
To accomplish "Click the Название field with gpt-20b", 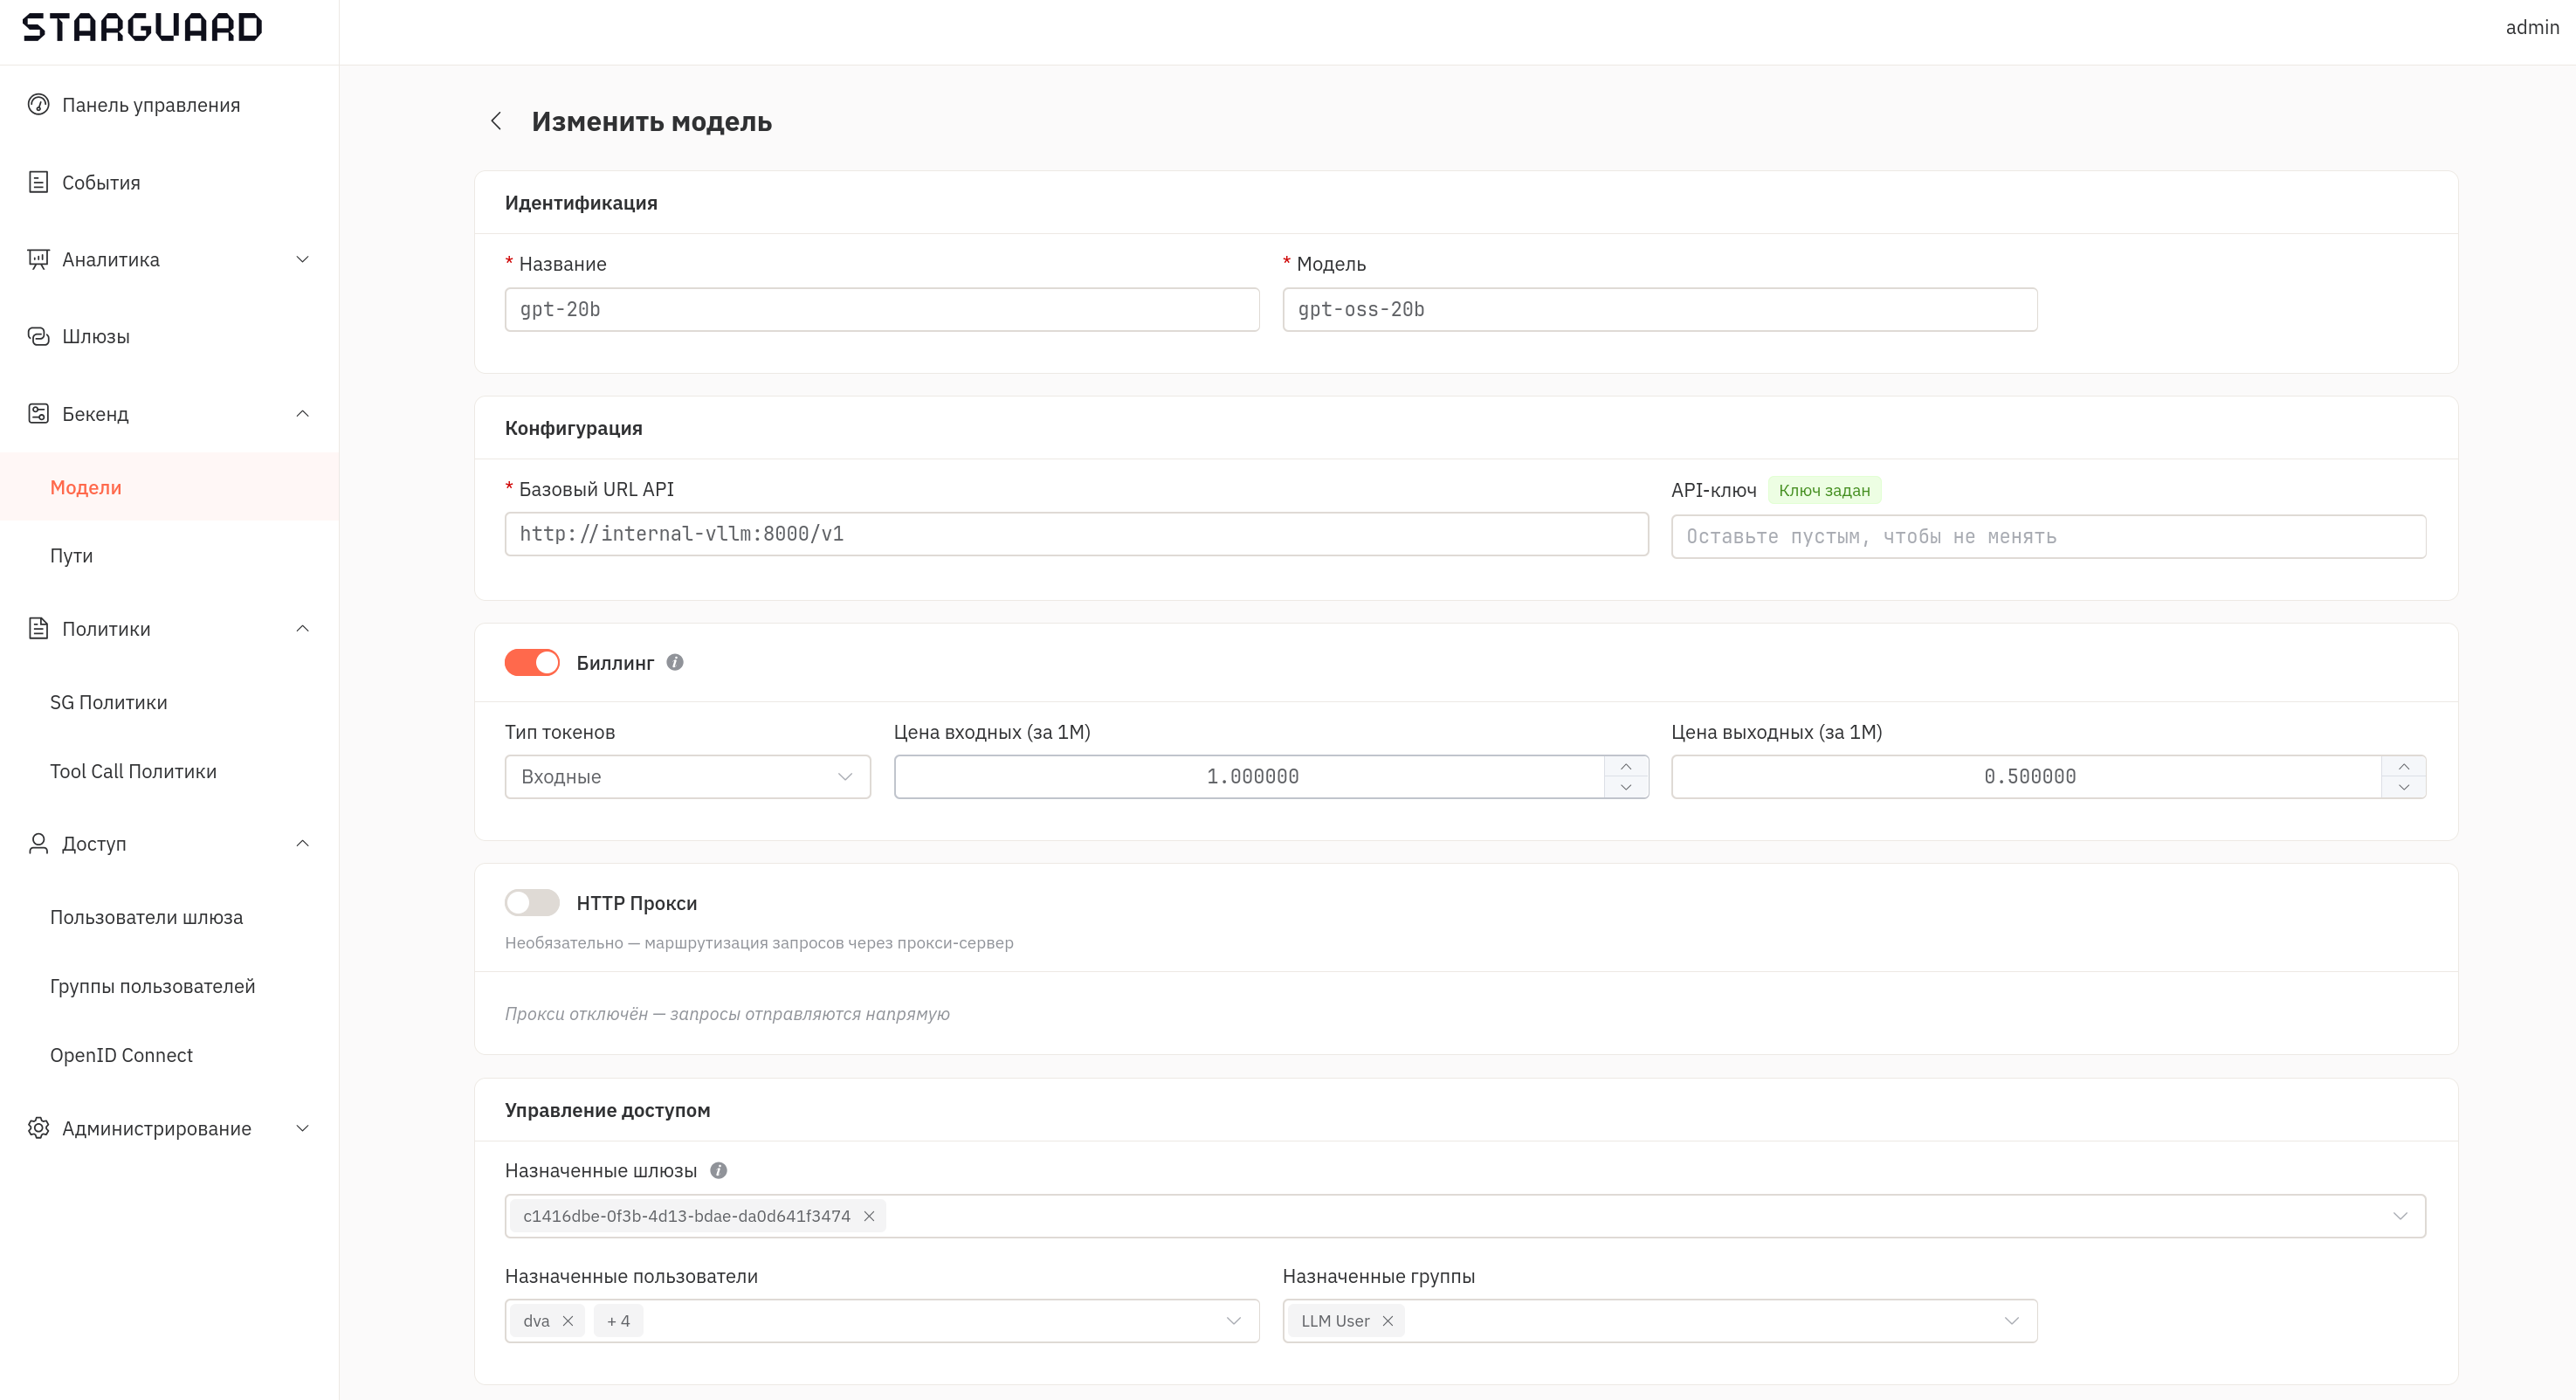I will coord(882,309).
